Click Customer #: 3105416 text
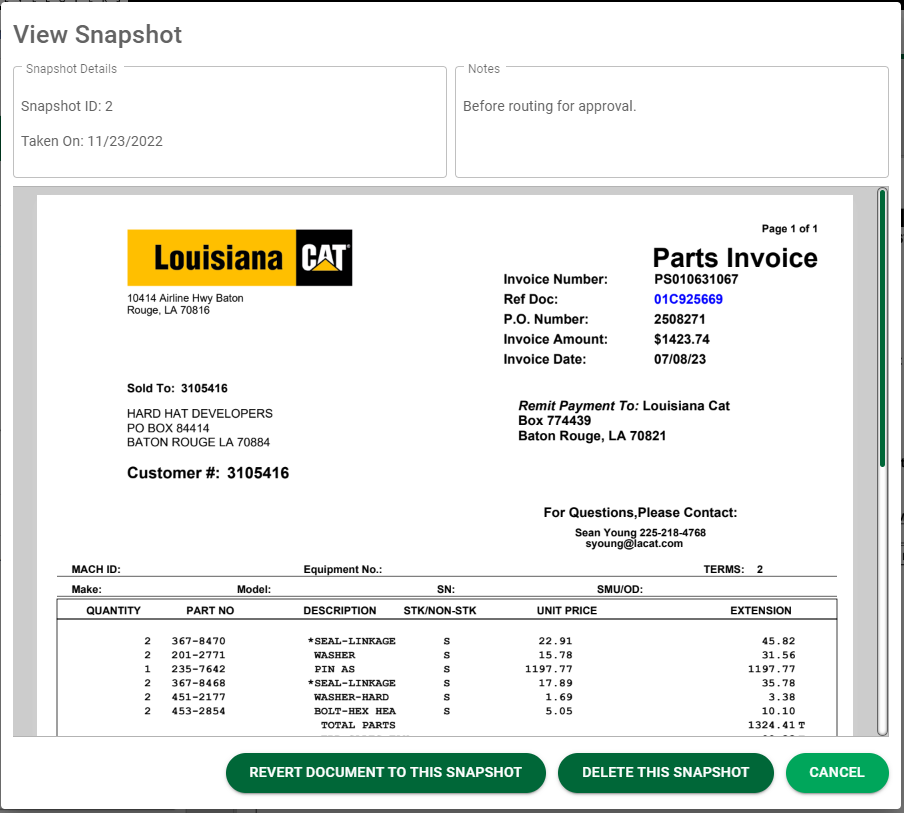The image size is (904, 813). (208, 473)
